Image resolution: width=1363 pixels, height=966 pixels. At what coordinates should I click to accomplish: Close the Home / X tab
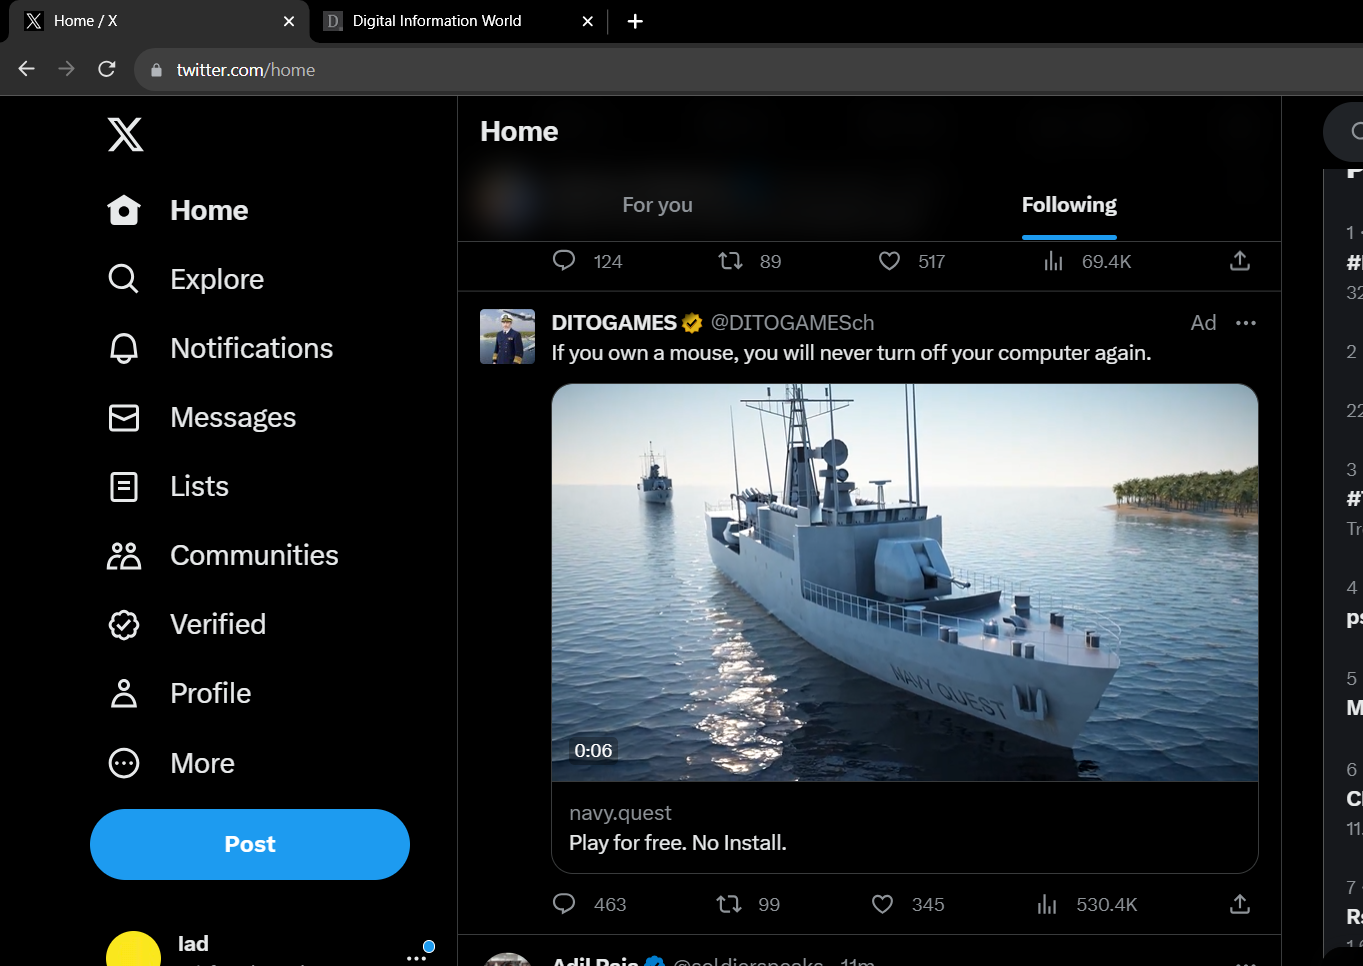click(289, 21)
